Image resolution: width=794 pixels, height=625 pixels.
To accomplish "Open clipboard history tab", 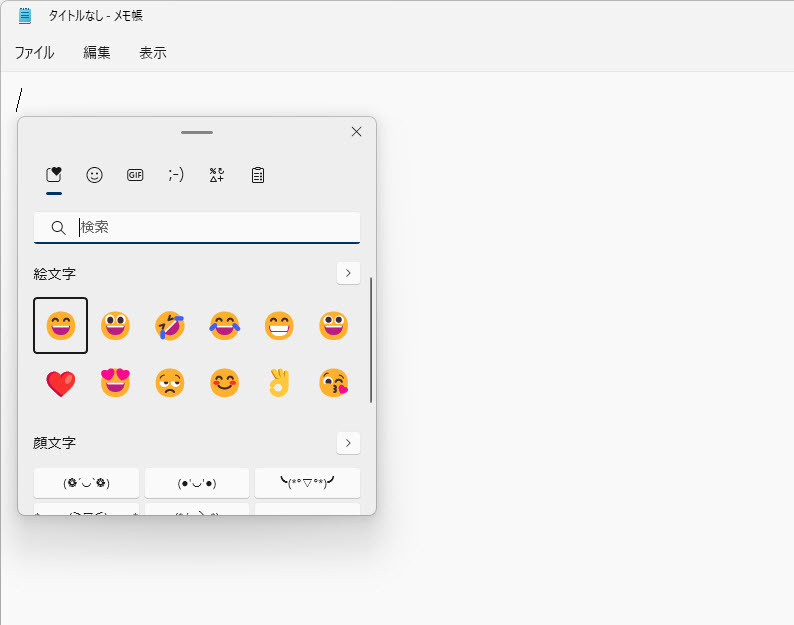I will 258,175.
